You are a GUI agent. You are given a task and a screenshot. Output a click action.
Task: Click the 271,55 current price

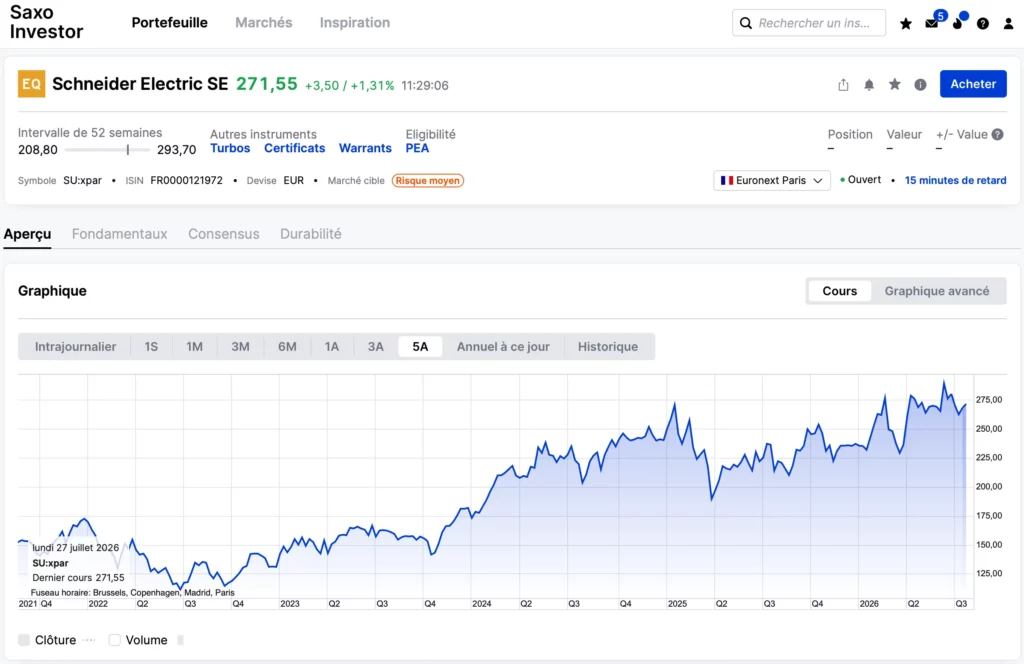coord(266,84)
